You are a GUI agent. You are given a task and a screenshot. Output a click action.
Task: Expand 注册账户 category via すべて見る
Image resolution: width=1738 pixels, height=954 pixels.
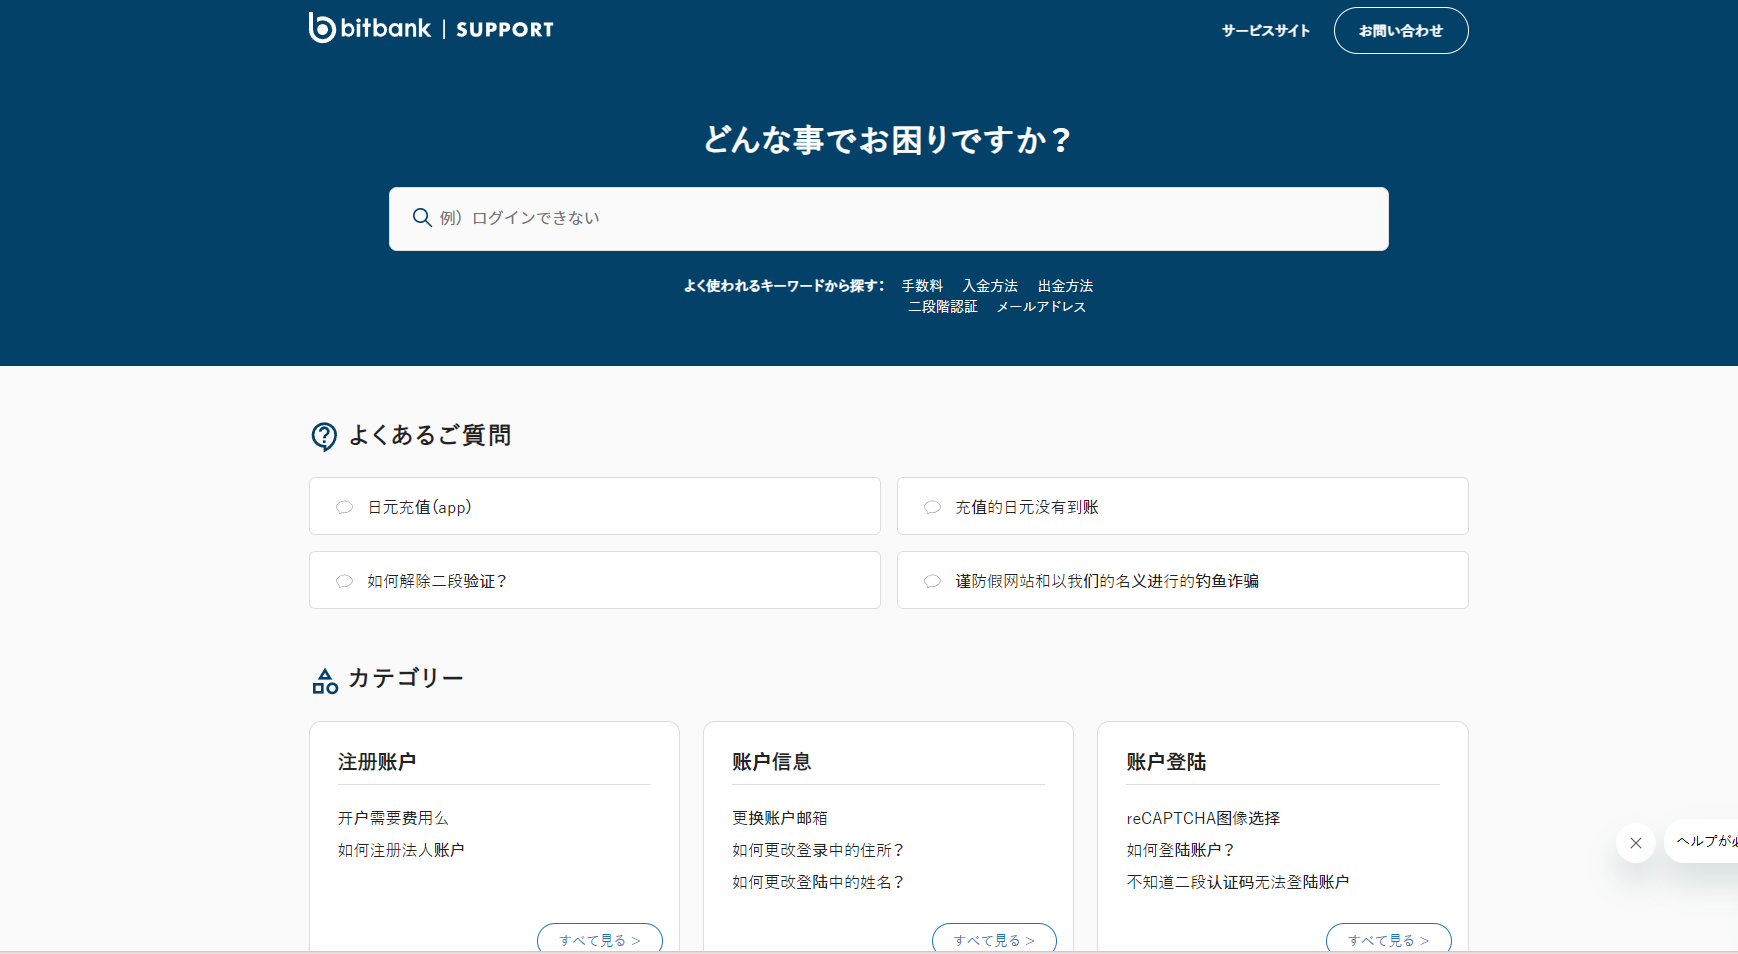599,939
